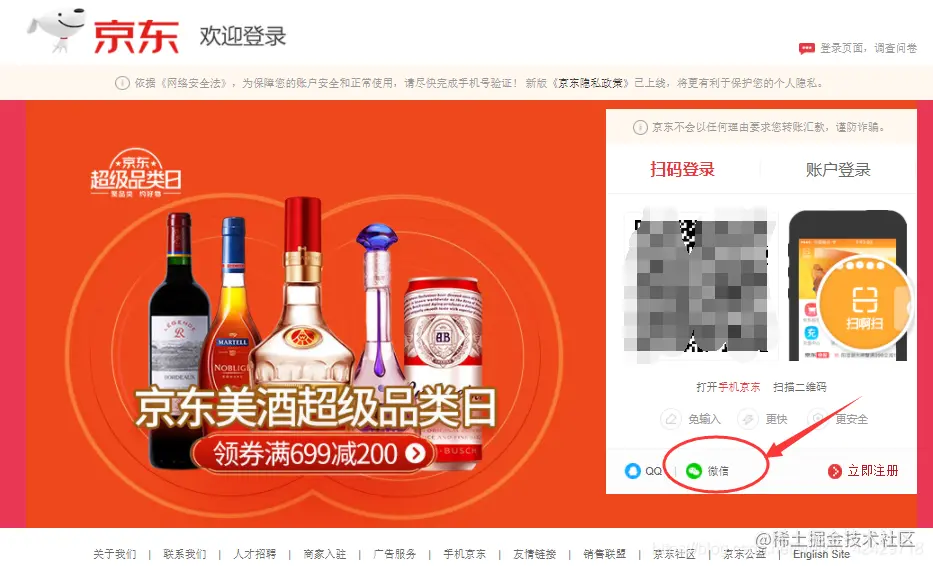Click the arrow on 领券满699减200 button
Viewport: 933px width, 567px height.
(415, 453)
